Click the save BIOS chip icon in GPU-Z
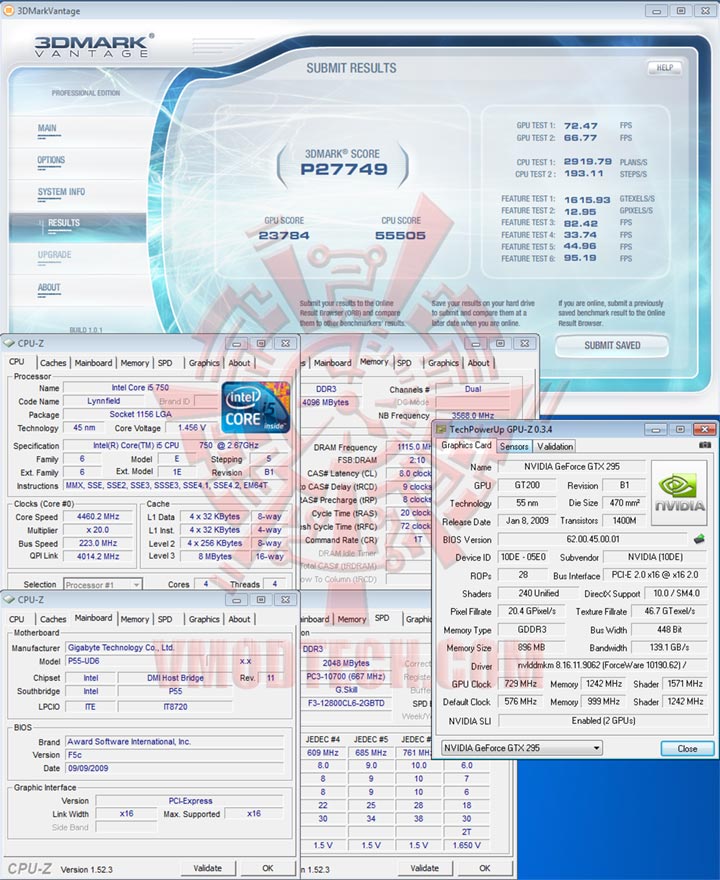The width and height of the screenshot is (720, 880). pyautogui.click(x=699, y=539)
